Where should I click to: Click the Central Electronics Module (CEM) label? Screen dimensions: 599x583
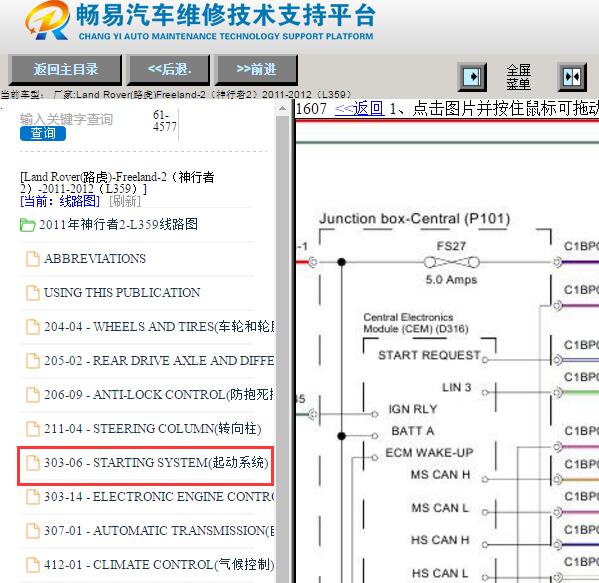click(416, 323)
